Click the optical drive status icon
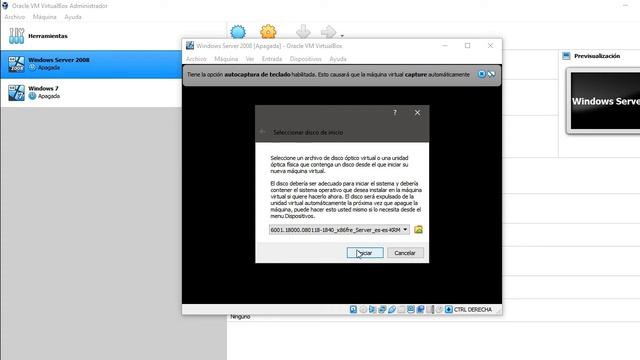Image resolution: width=640 pixels, height=360 pixels. tap(363, 309)
